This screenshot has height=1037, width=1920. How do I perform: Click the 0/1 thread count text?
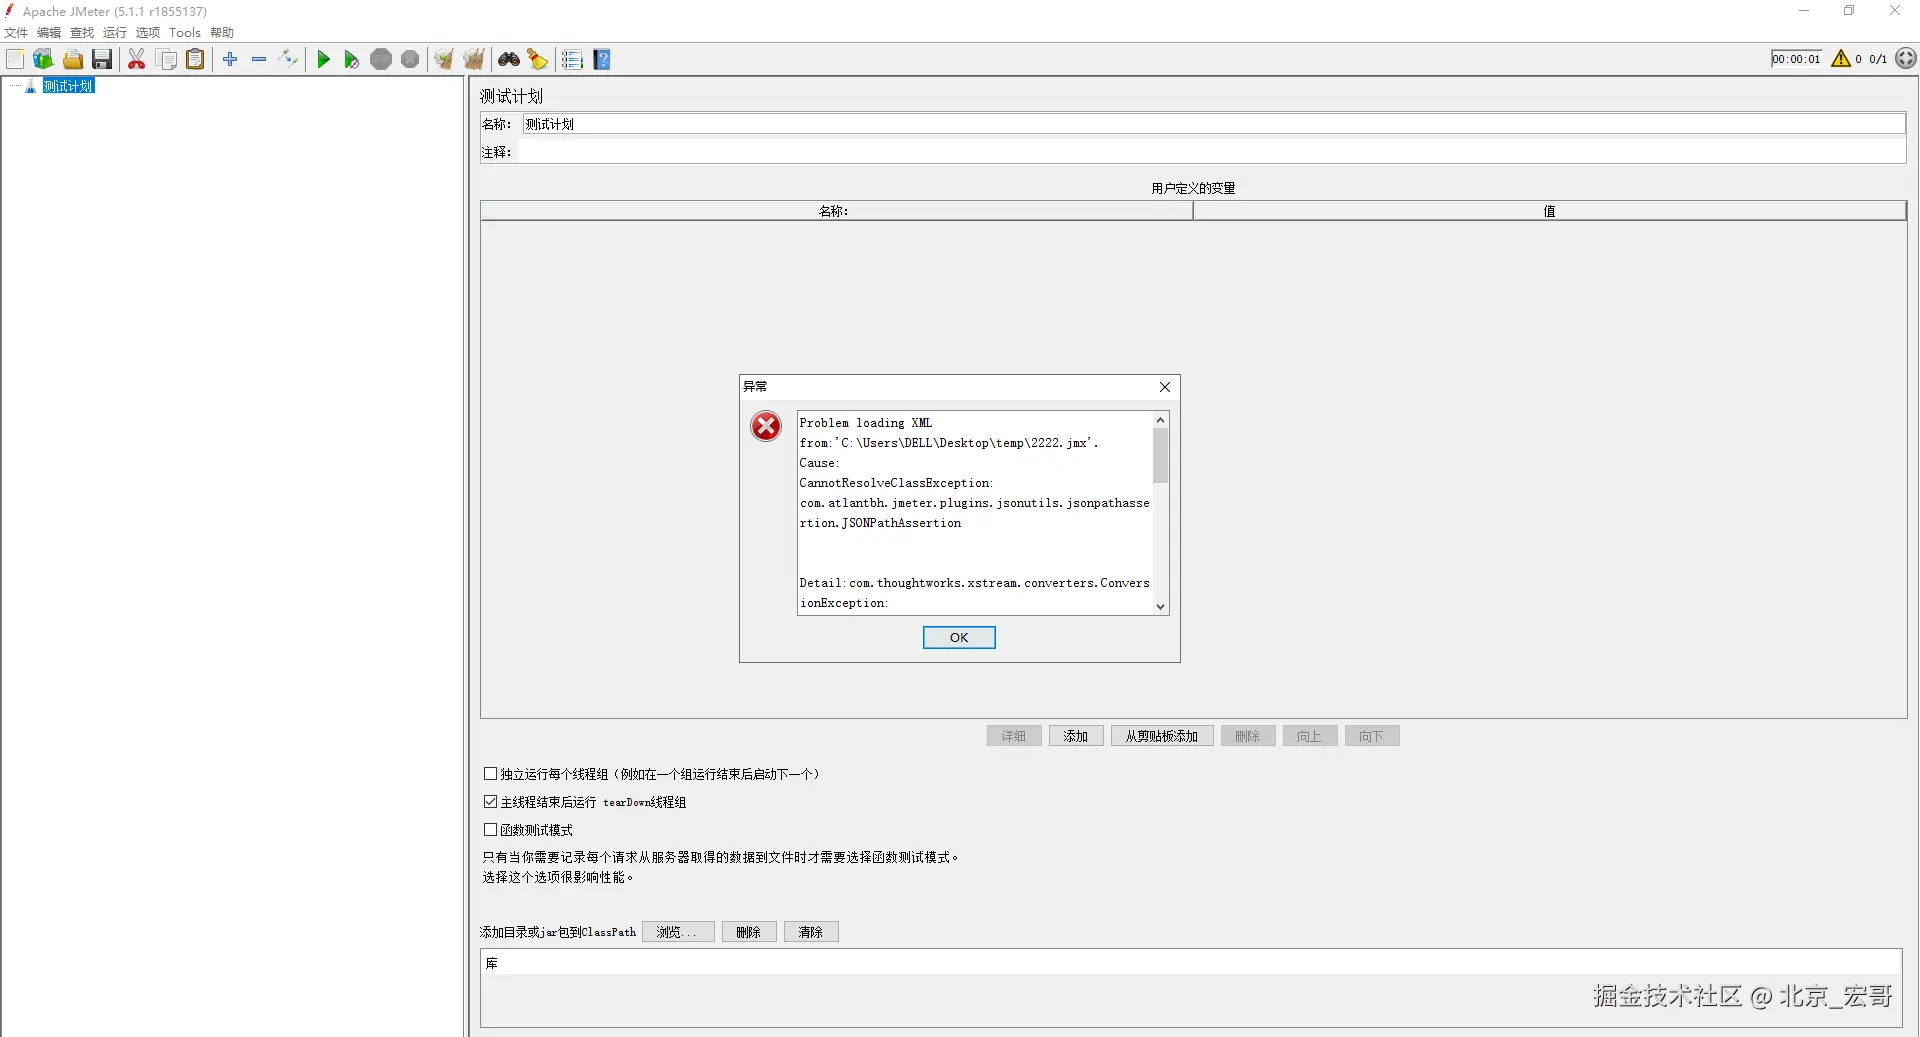click(1878, 59)
